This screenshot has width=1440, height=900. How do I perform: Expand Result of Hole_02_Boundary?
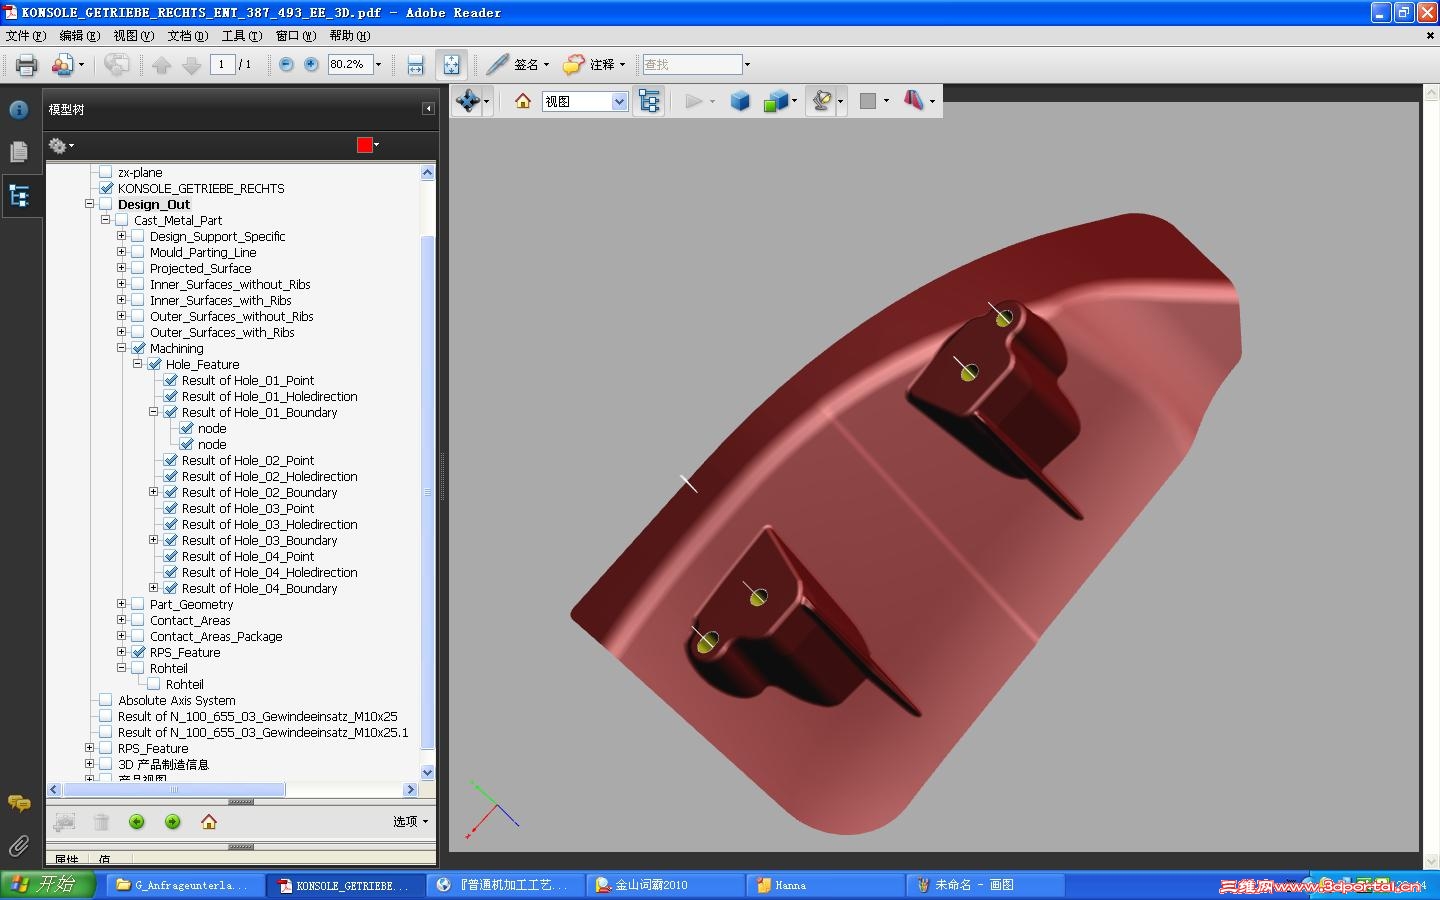click(154, 492)
